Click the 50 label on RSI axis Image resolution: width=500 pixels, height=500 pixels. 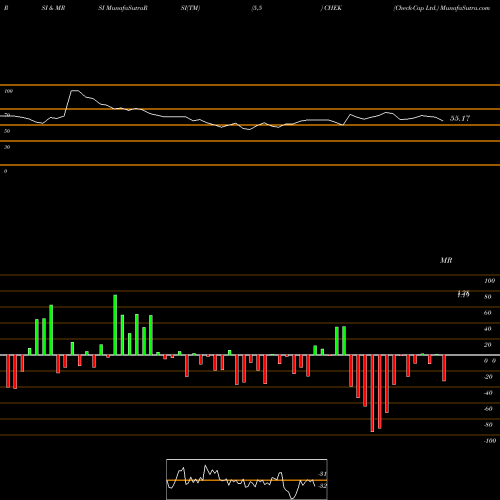(7, 131)
